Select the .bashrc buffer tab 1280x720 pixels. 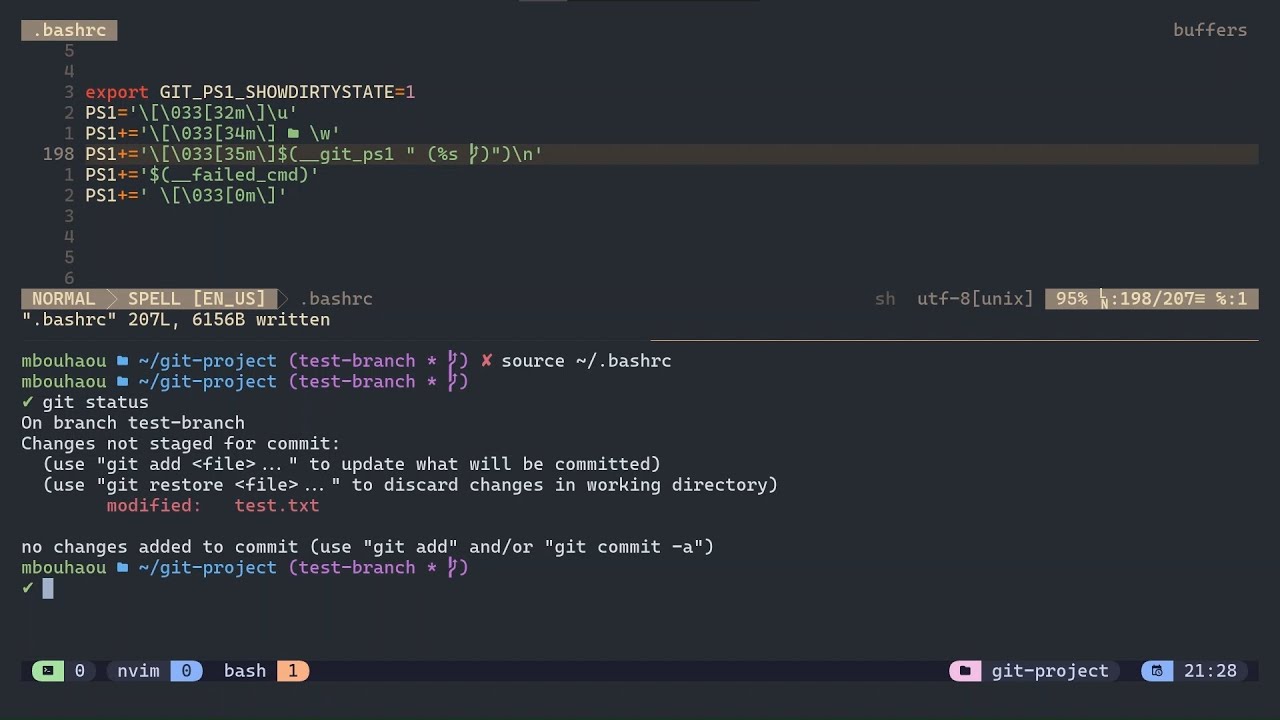click(69, 30)
